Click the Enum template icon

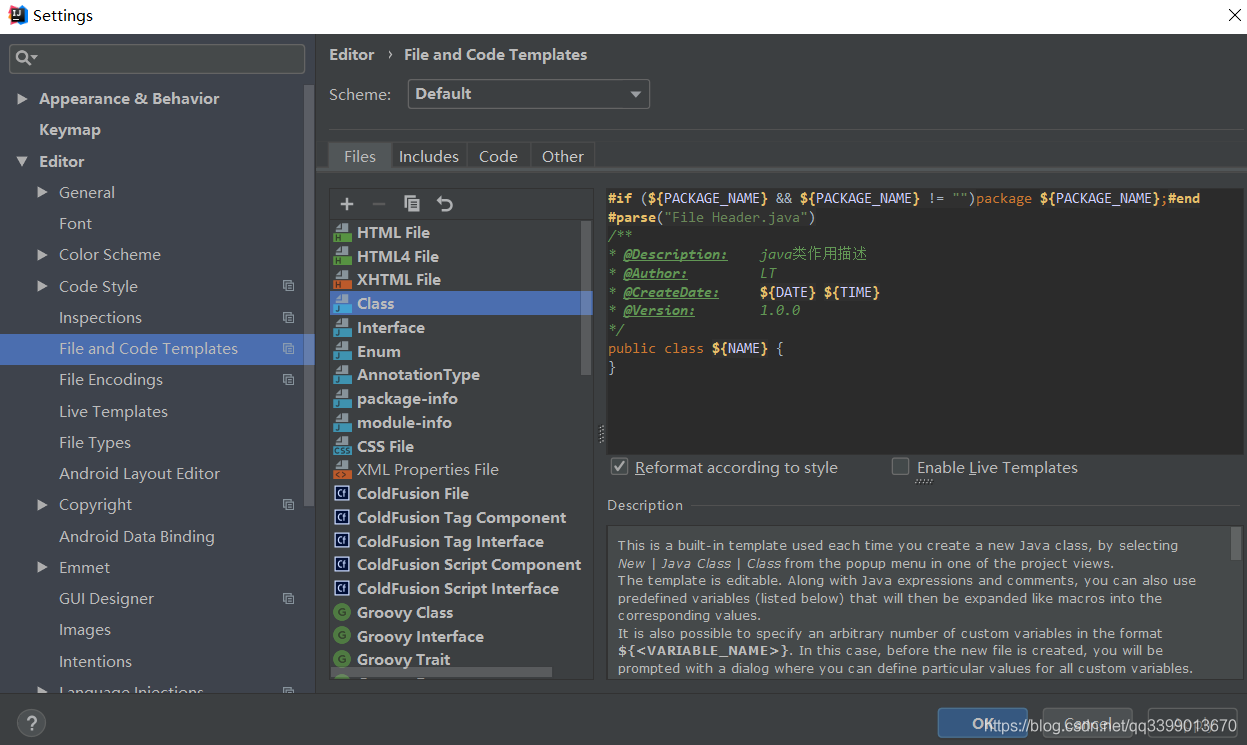tap(343, 352)
